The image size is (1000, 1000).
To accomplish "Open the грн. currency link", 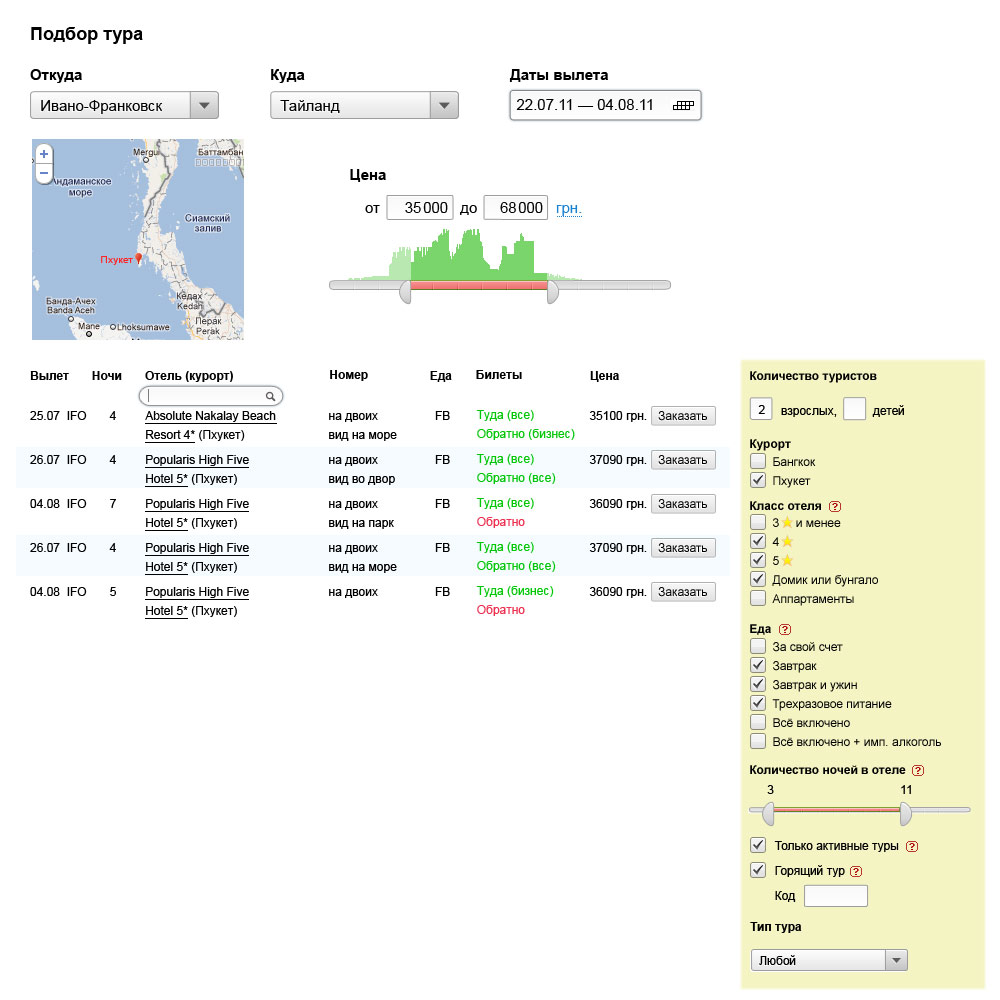I will [x=569, y=209].
